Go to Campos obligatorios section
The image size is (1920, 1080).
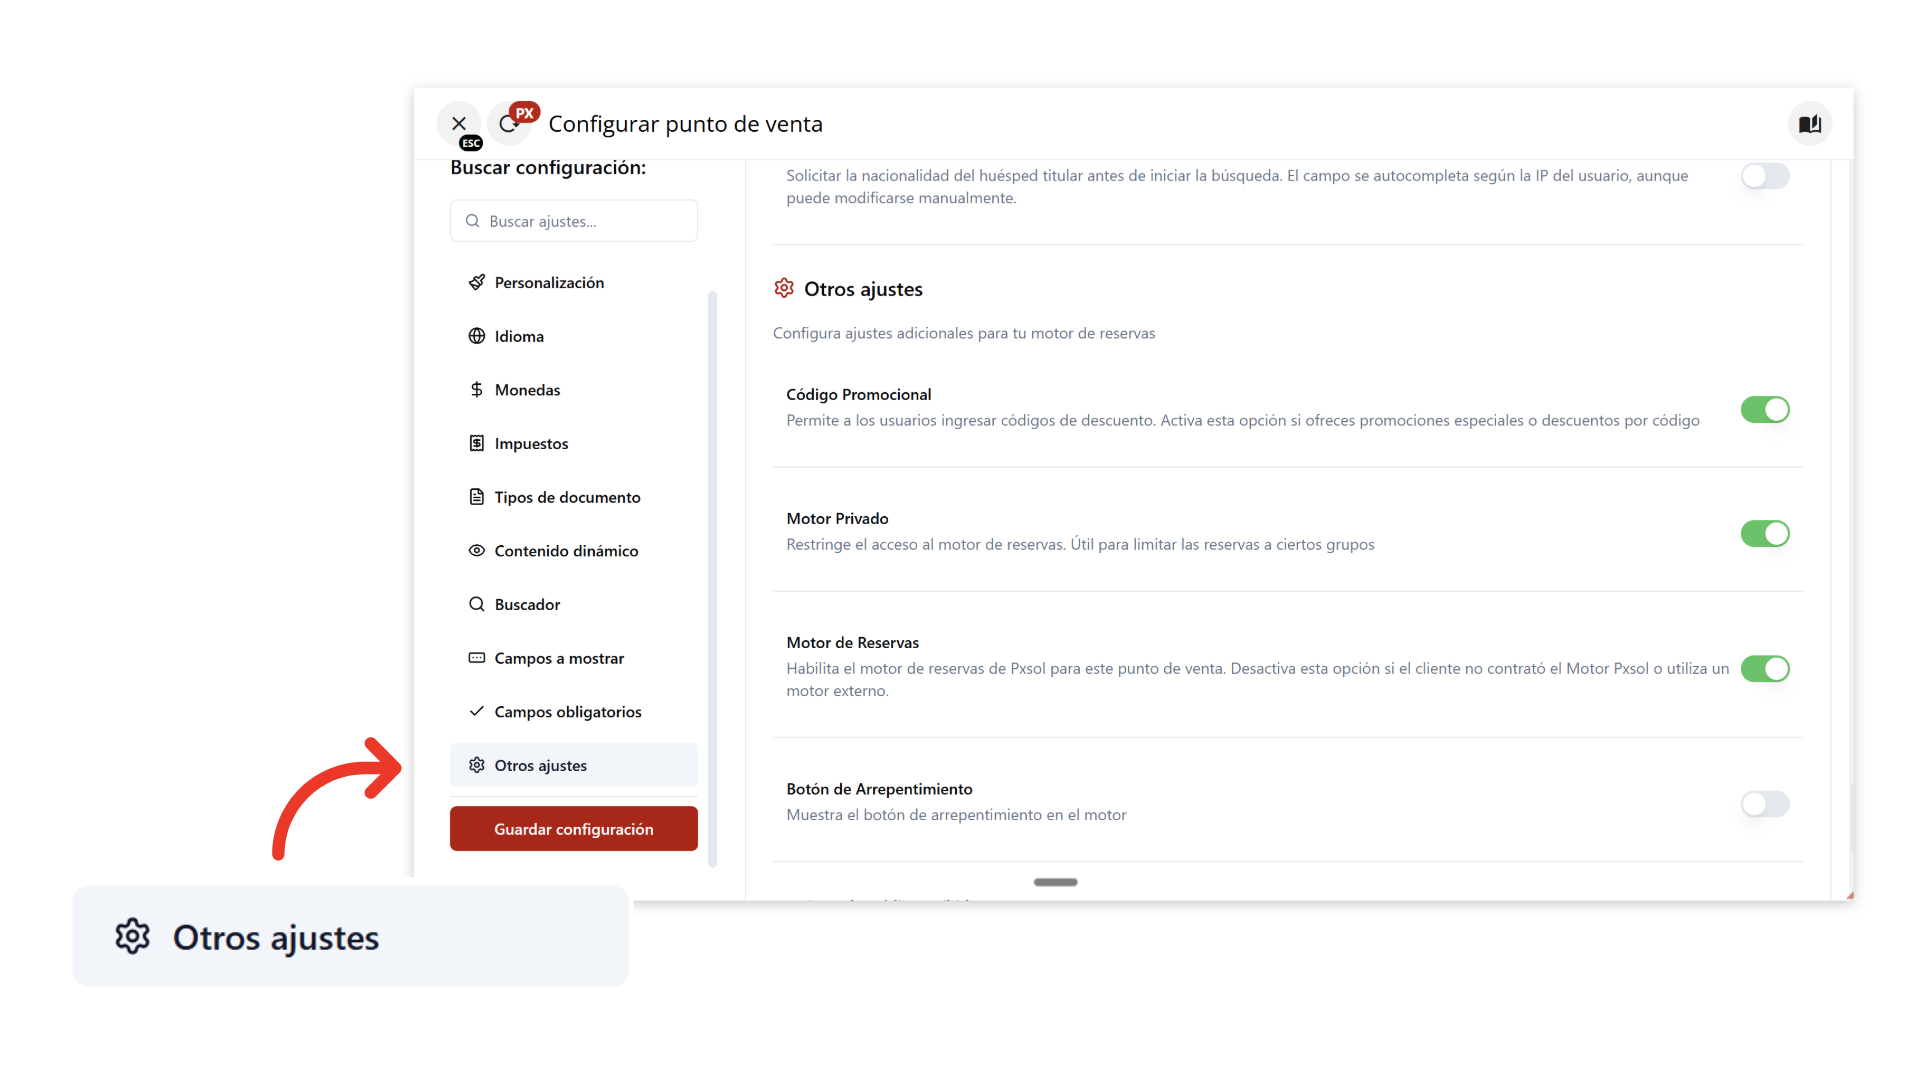tap(567, 712)
